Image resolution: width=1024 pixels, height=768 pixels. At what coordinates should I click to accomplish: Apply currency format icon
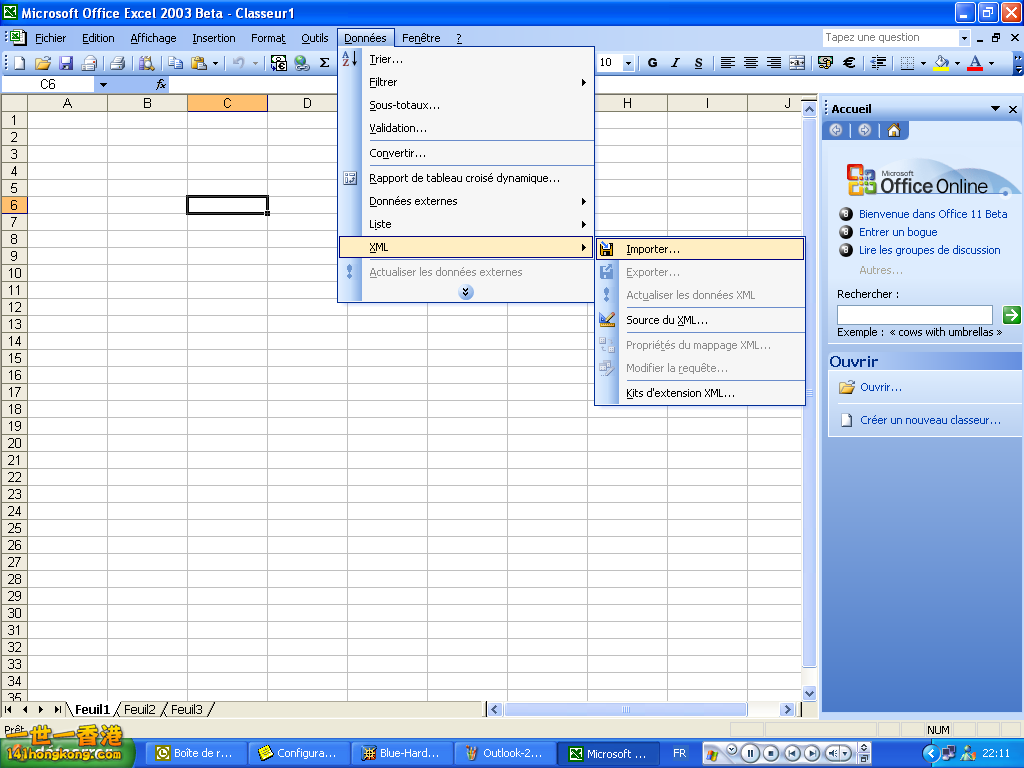(x=825, y=63)
